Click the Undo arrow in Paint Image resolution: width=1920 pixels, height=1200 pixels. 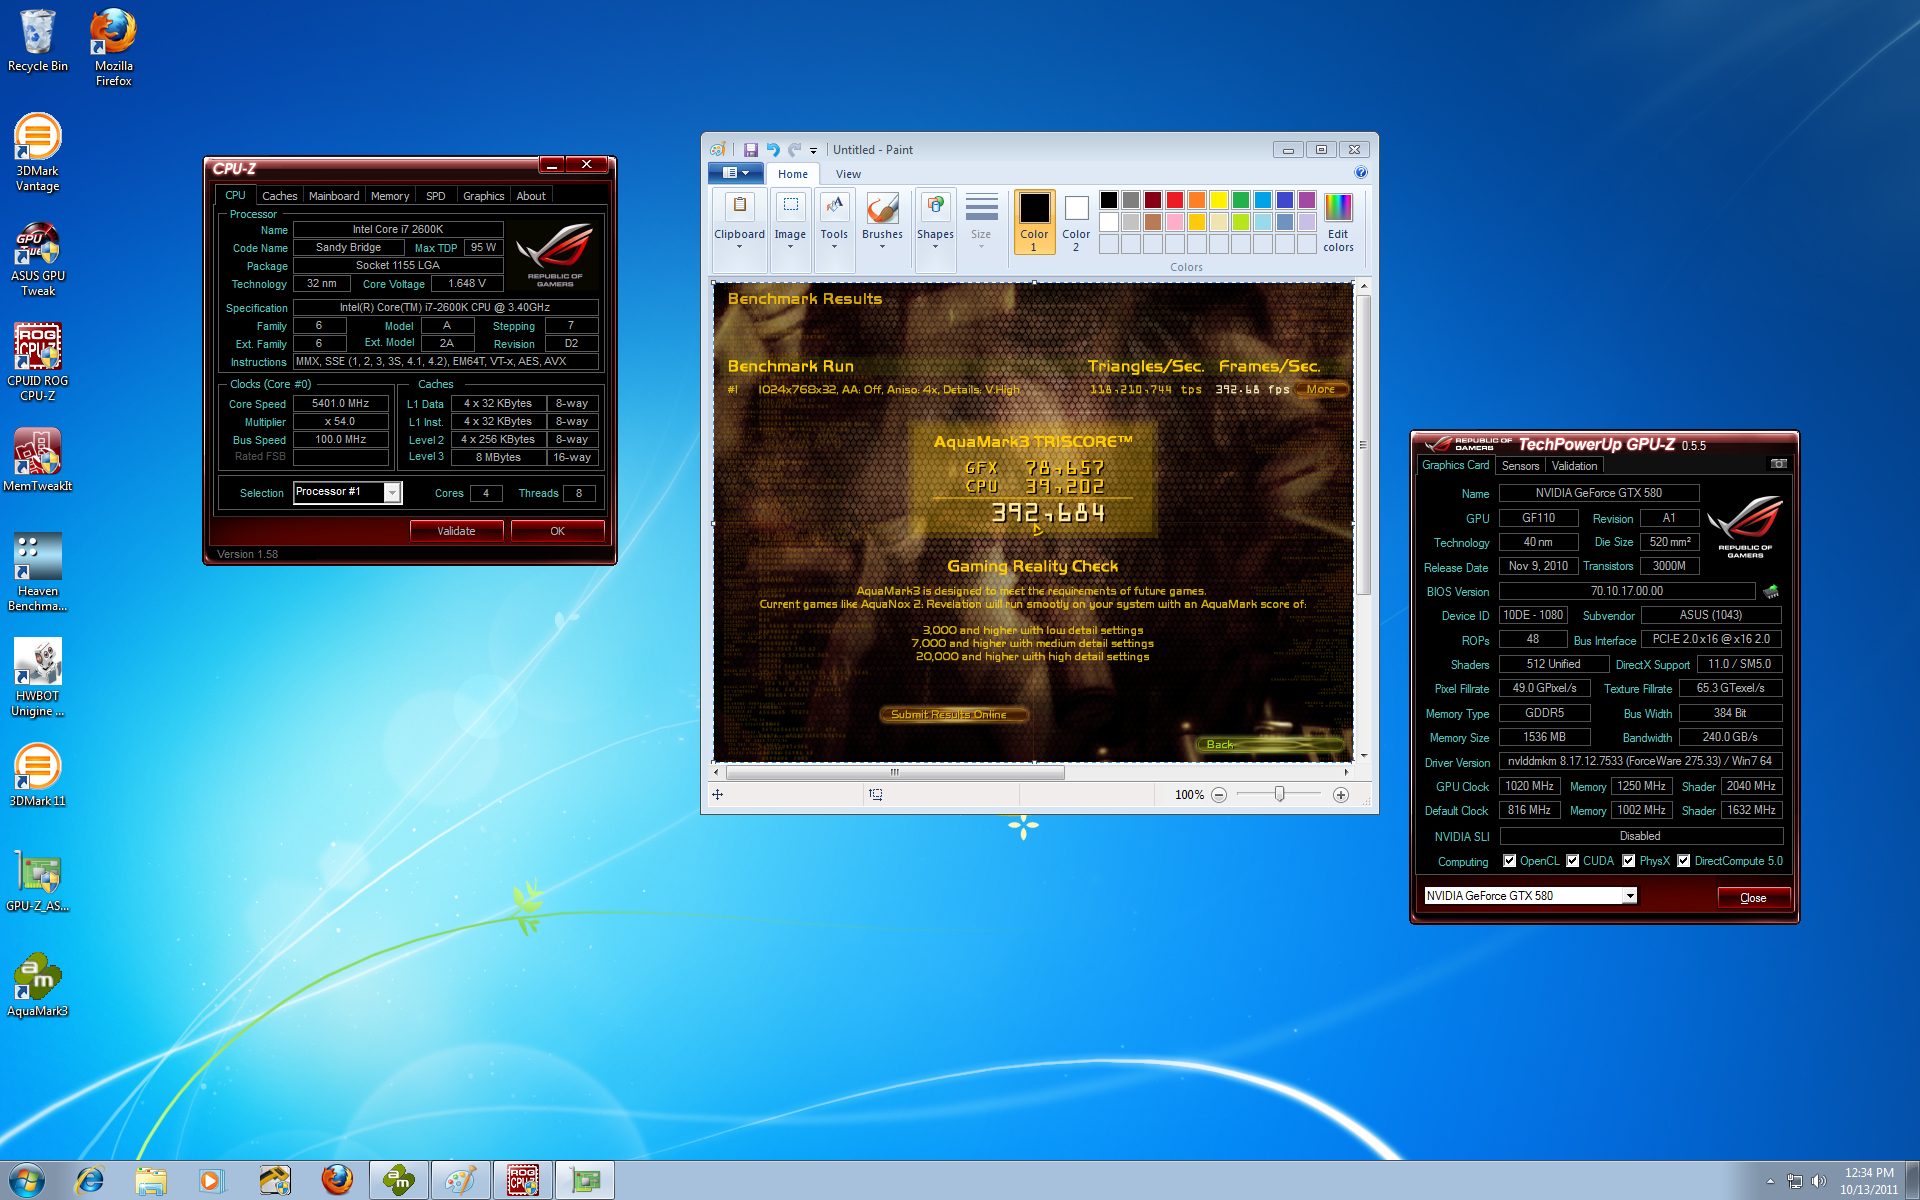[773, 150]
